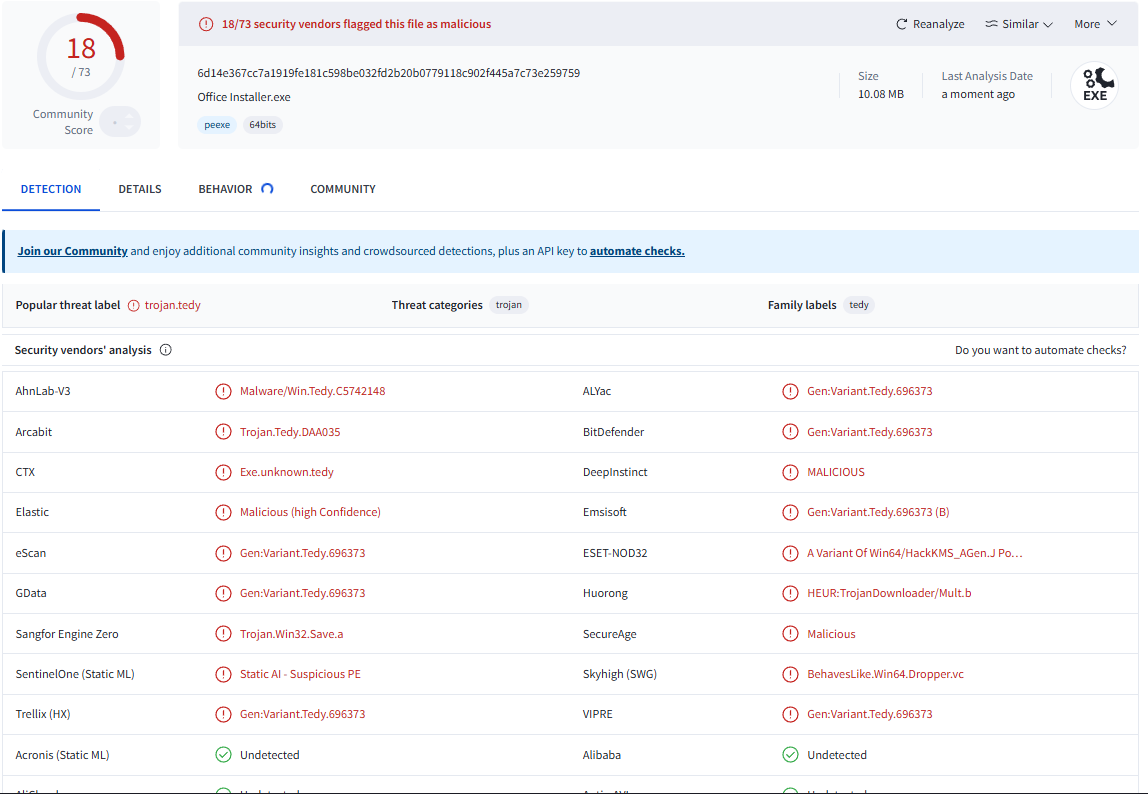Click HEUR:TrojanDownloader/Mult.b result
The width and height of the screenshot is (1148, 794).
pyautogui.click(x=890, y=593)
